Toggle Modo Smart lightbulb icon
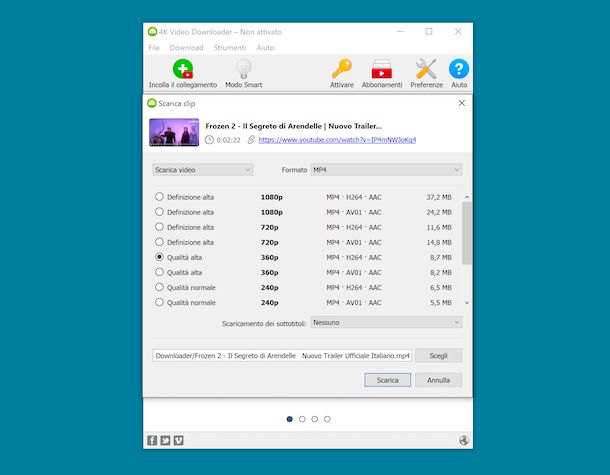The height and width of the screenshot is (475, 610). coord(244,69)
